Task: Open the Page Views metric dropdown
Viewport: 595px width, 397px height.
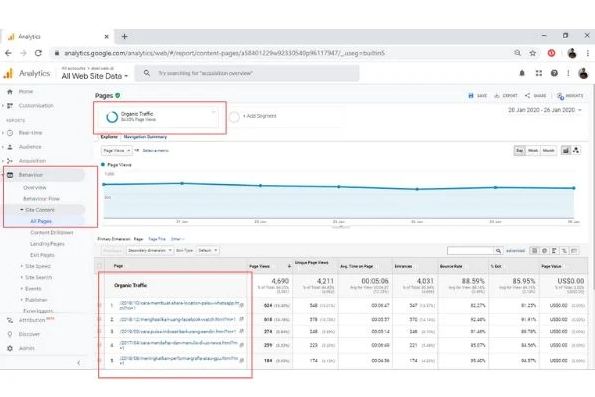Action: point(116,151)
